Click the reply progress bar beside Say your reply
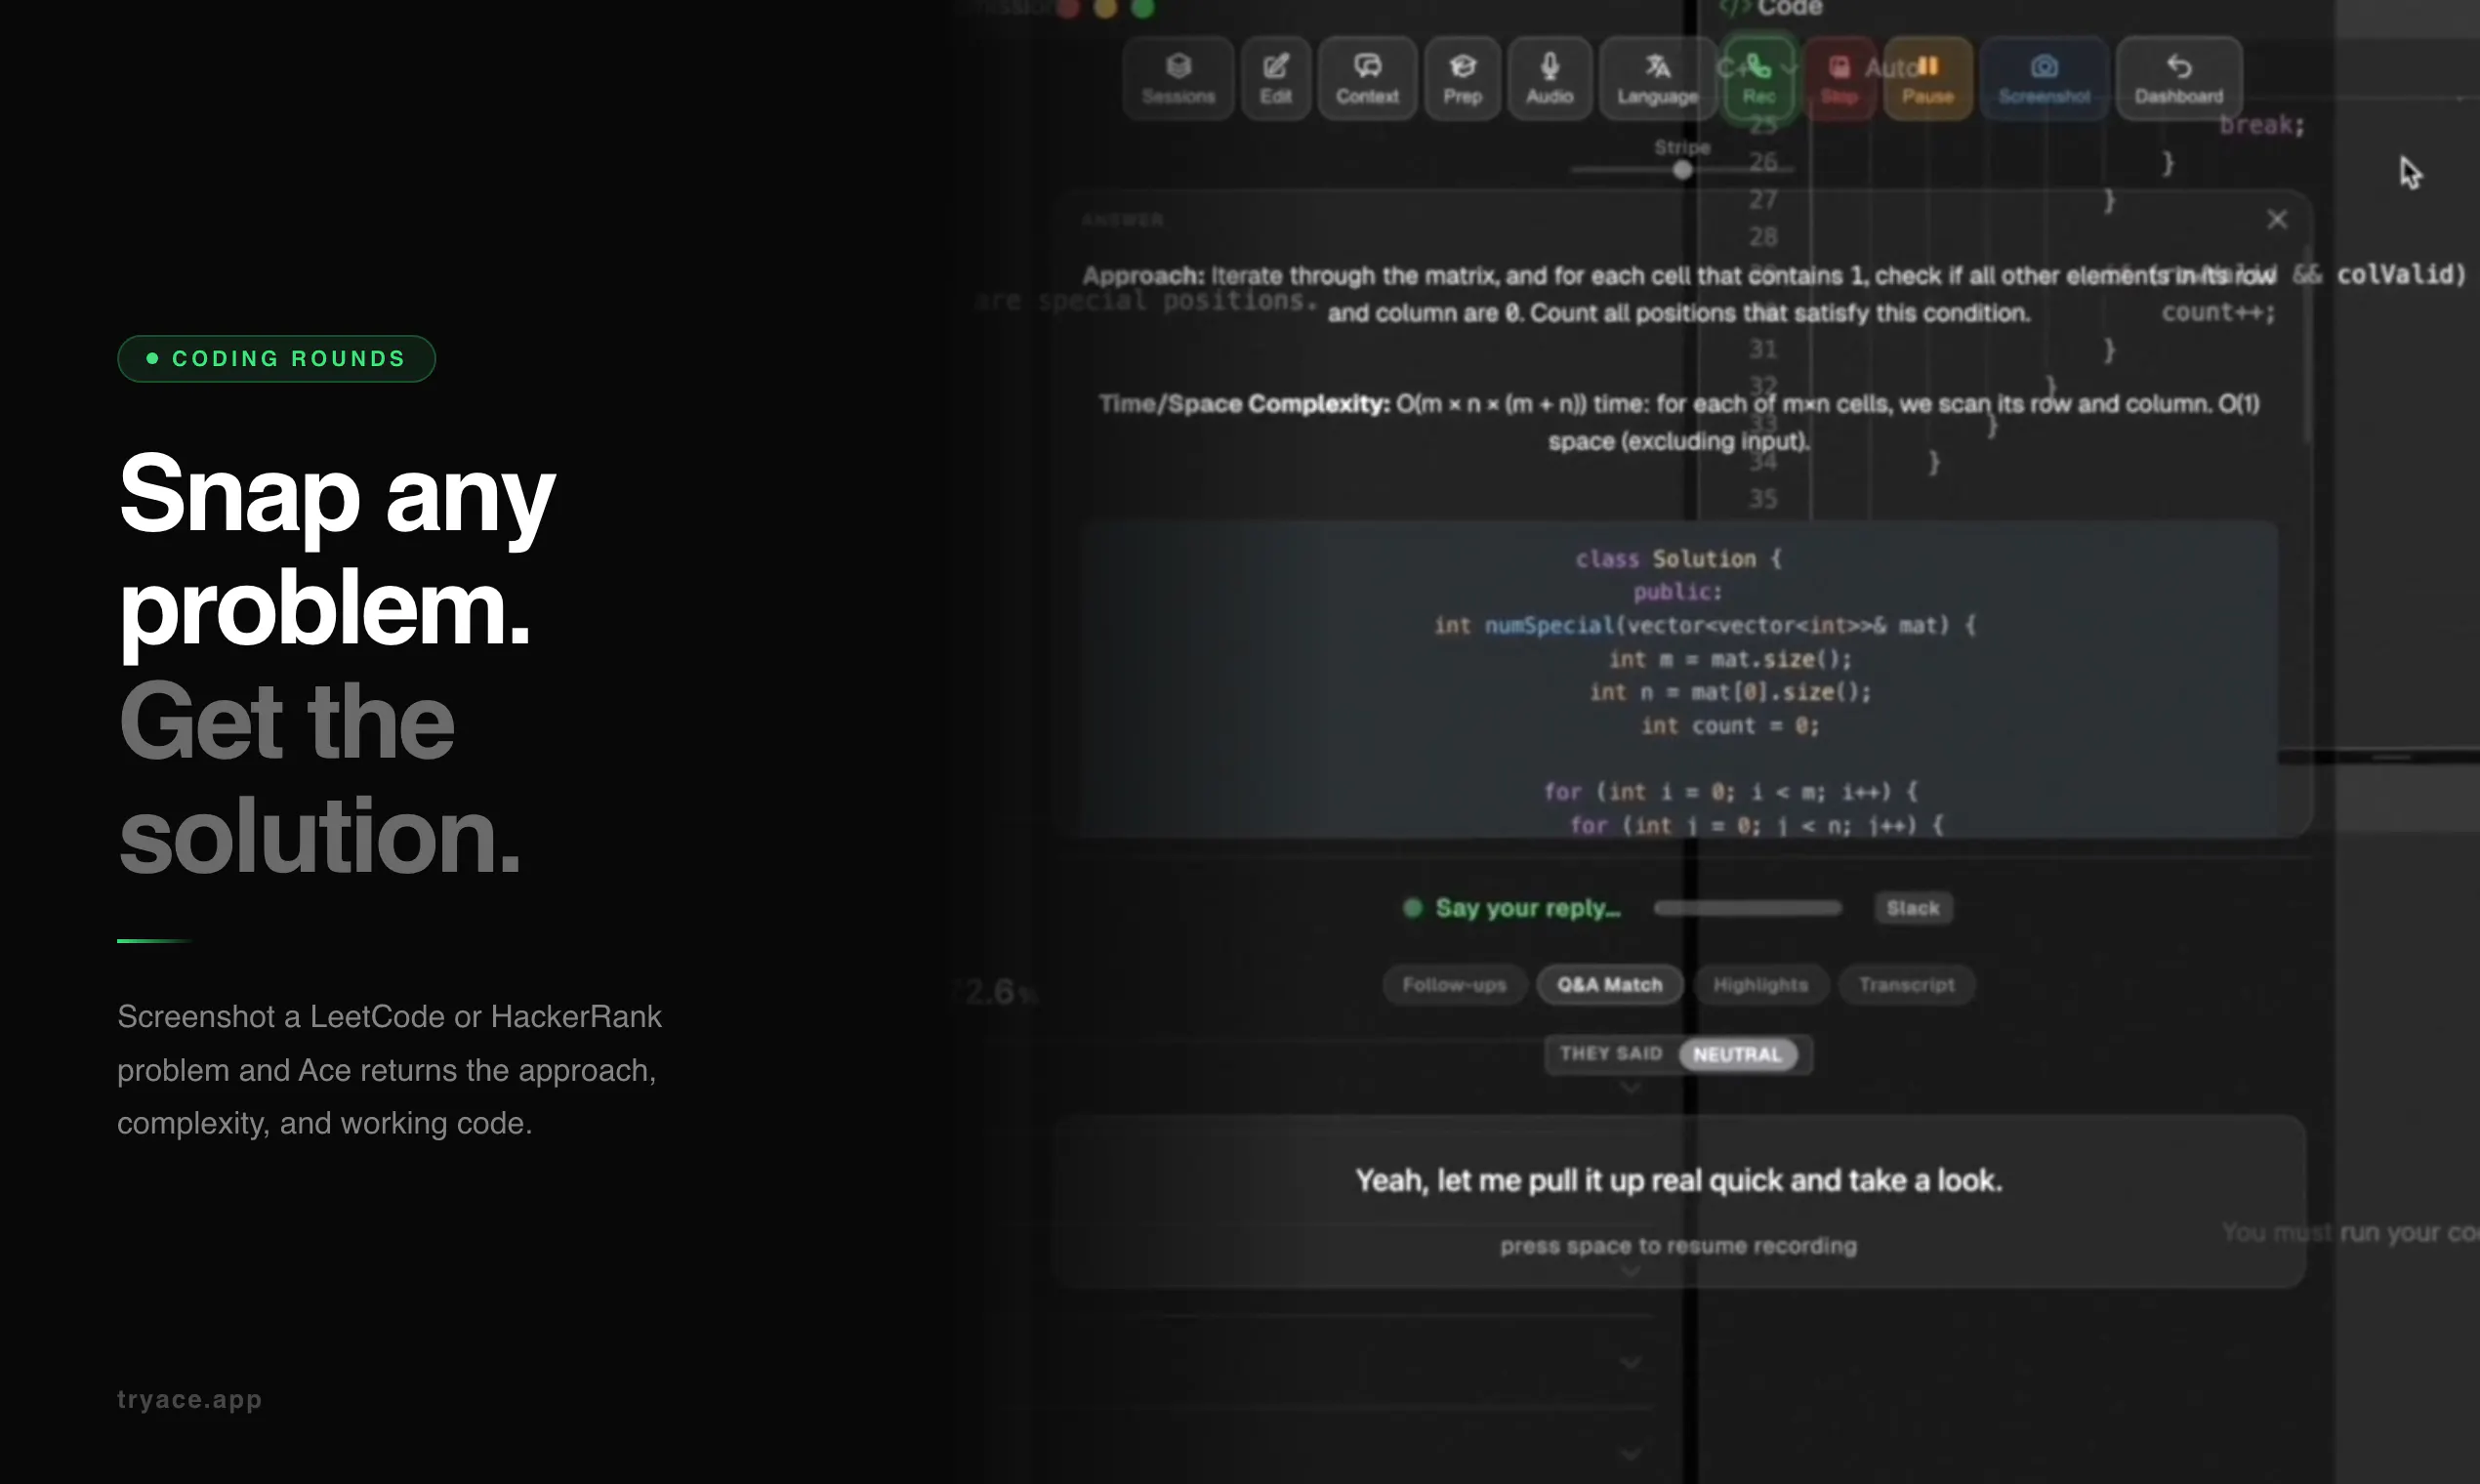The height and width of the screenshot is (1484, 2480). click(1747, 908)
